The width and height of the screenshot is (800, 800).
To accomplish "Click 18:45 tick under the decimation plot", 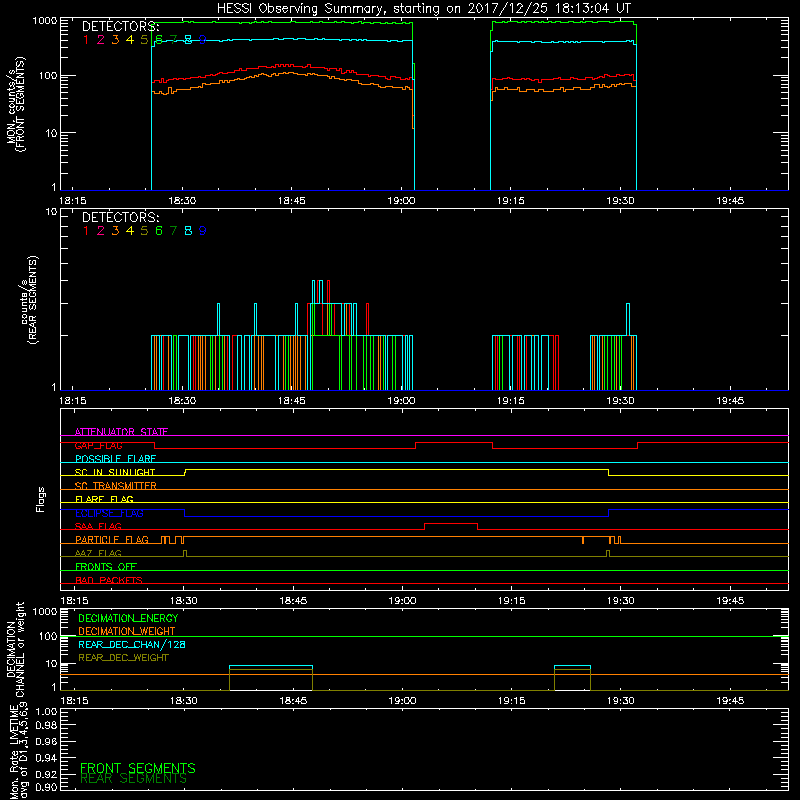I will (x=293, y=701).
